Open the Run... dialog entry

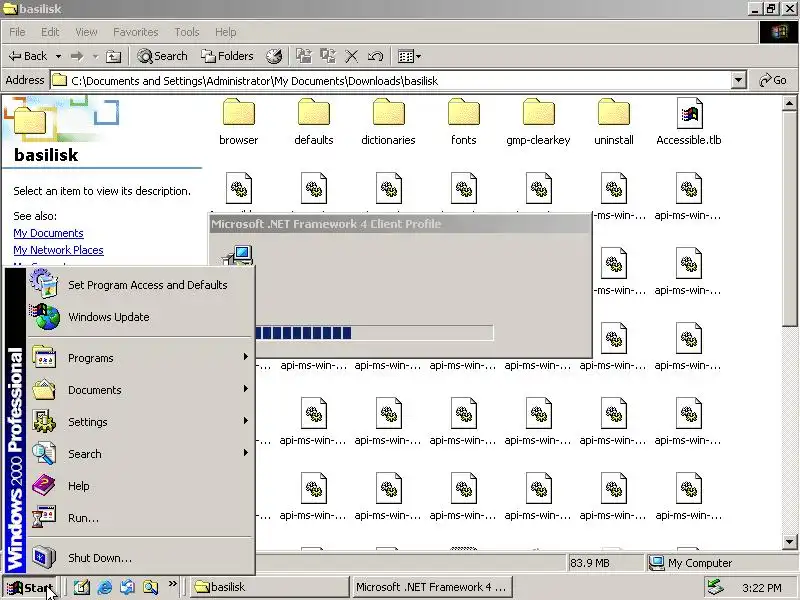click(x=141, y=518)
